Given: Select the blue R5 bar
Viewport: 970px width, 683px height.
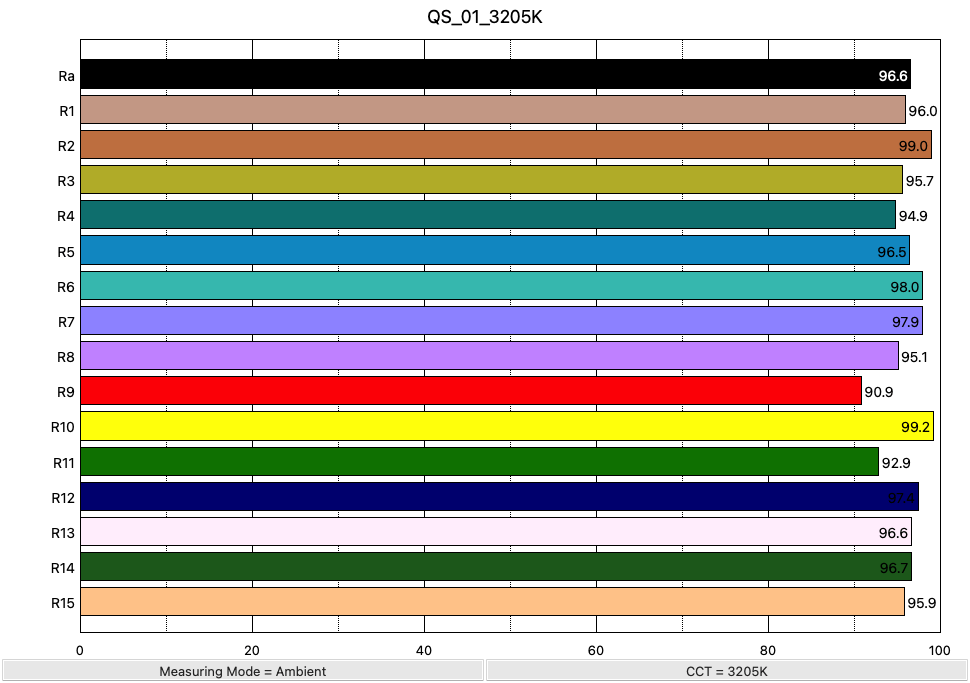Looking at the screenshot, I should (x=495, y=250).
